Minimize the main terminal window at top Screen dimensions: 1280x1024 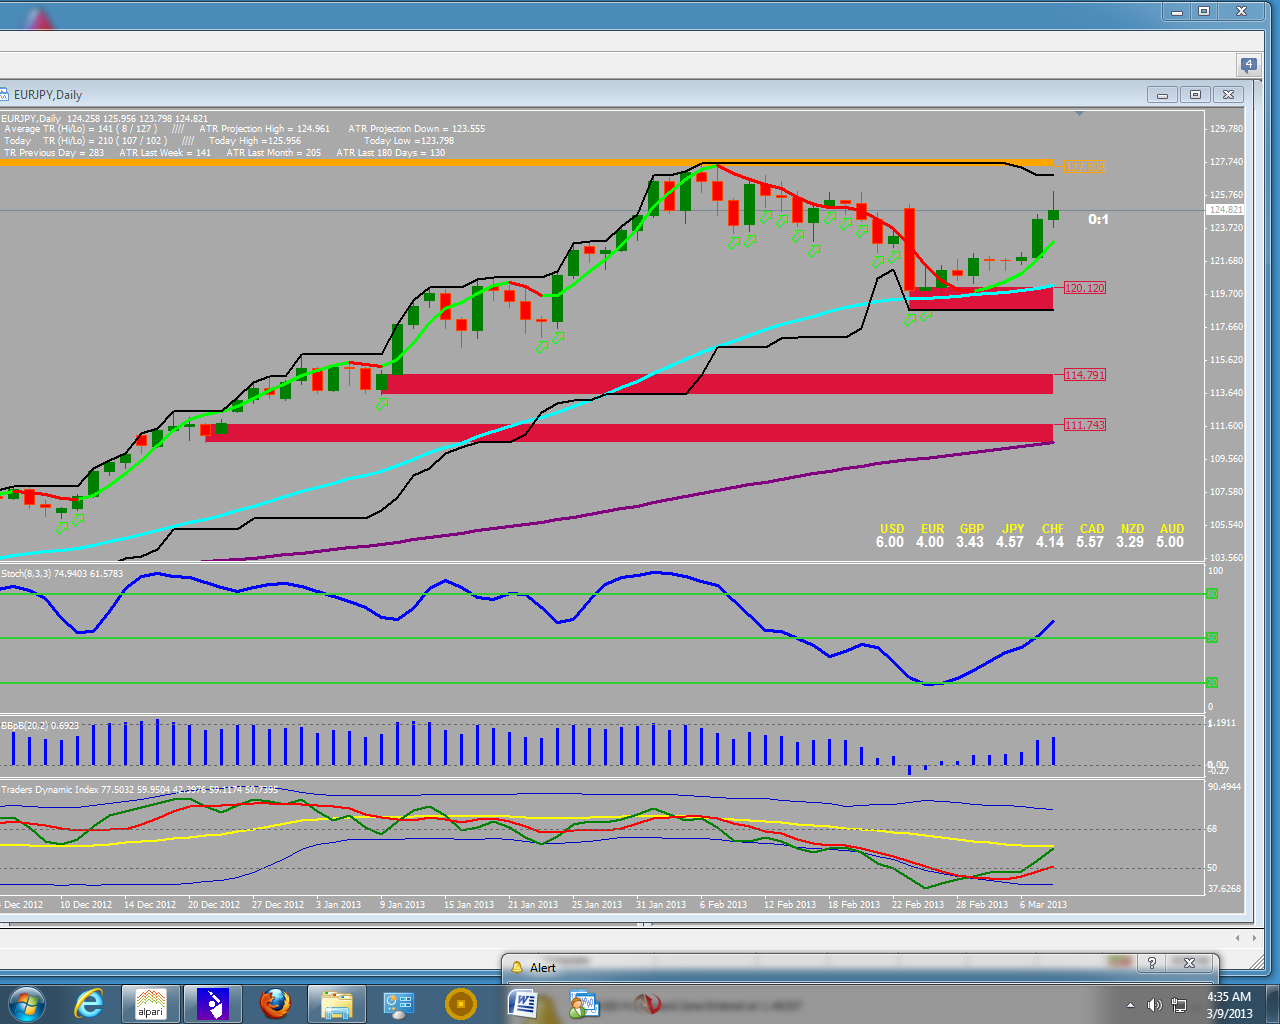coord(1176,11)
